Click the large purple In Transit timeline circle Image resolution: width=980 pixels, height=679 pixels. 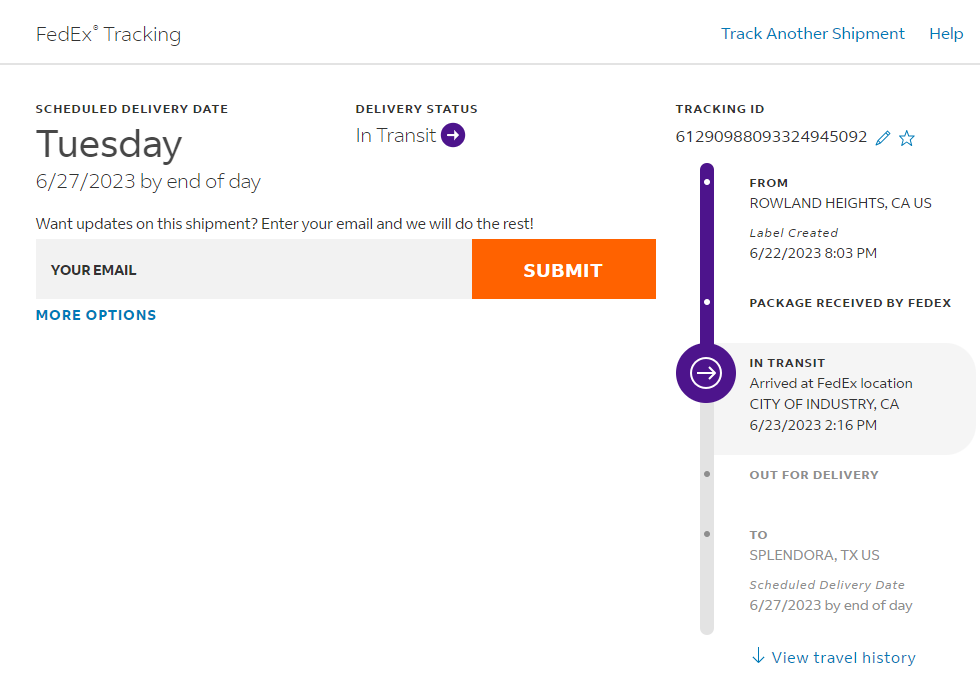tap(706, 373)
